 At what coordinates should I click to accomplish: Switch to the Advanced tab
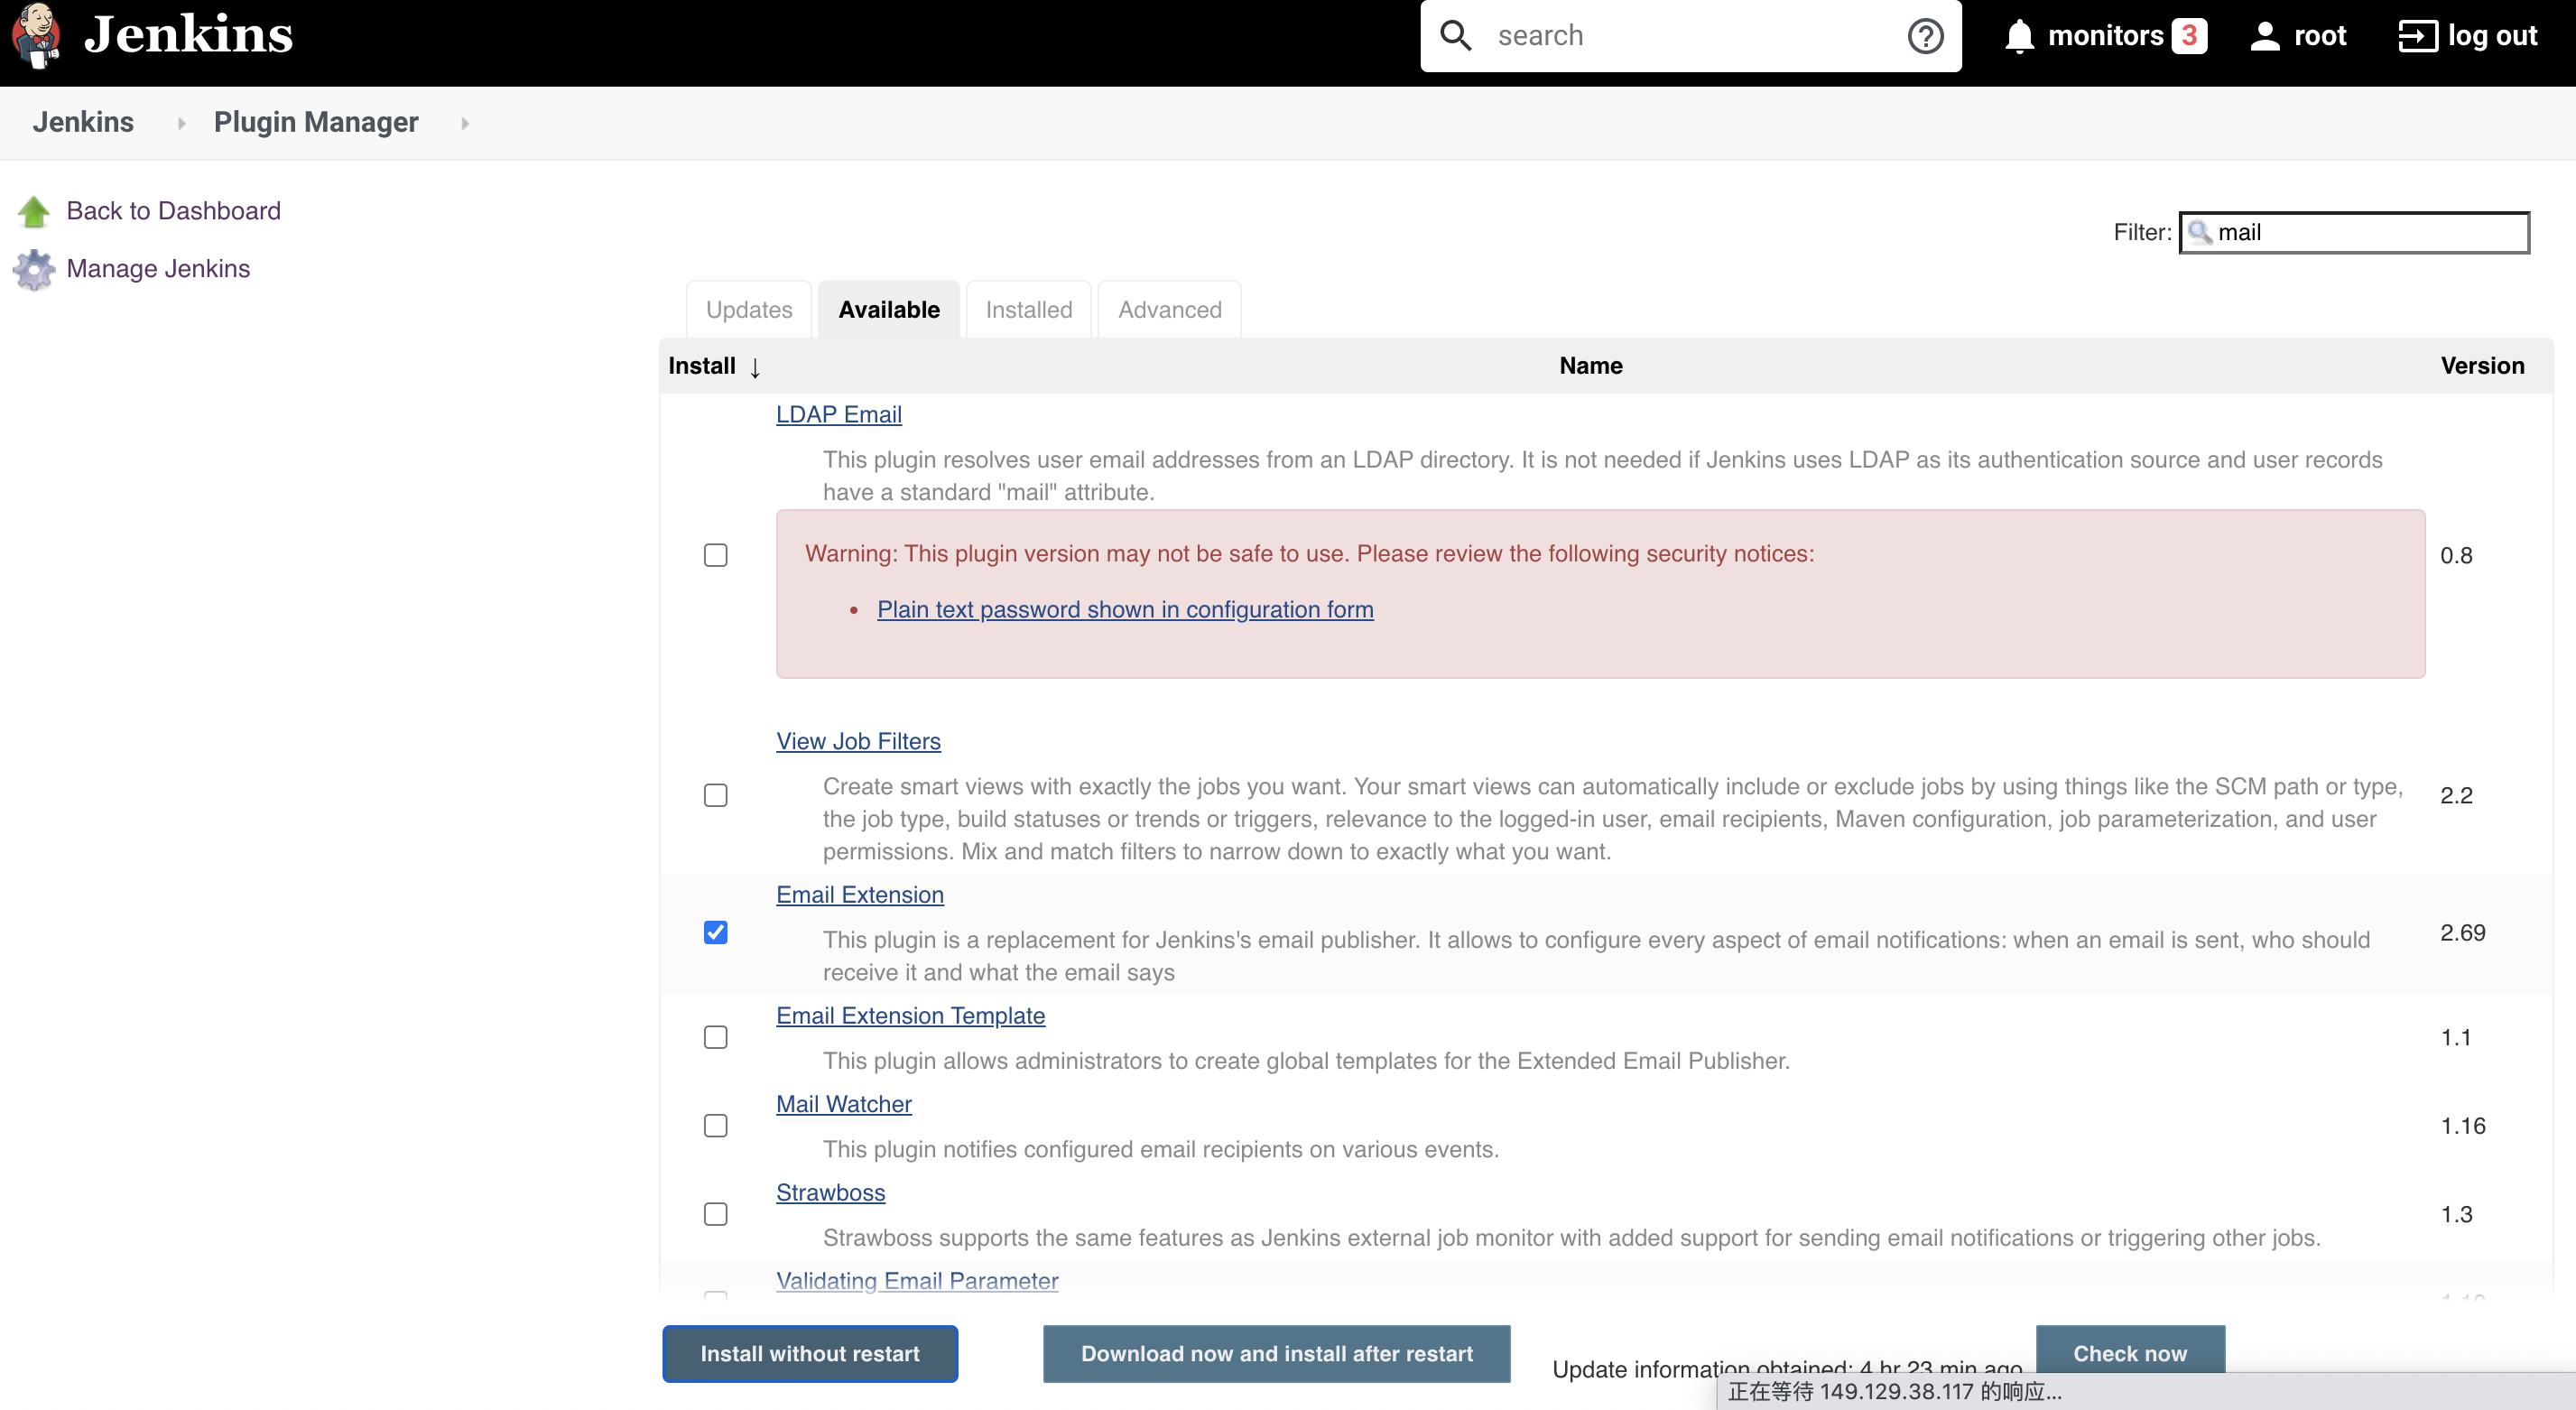click(x=1169, y=310)
